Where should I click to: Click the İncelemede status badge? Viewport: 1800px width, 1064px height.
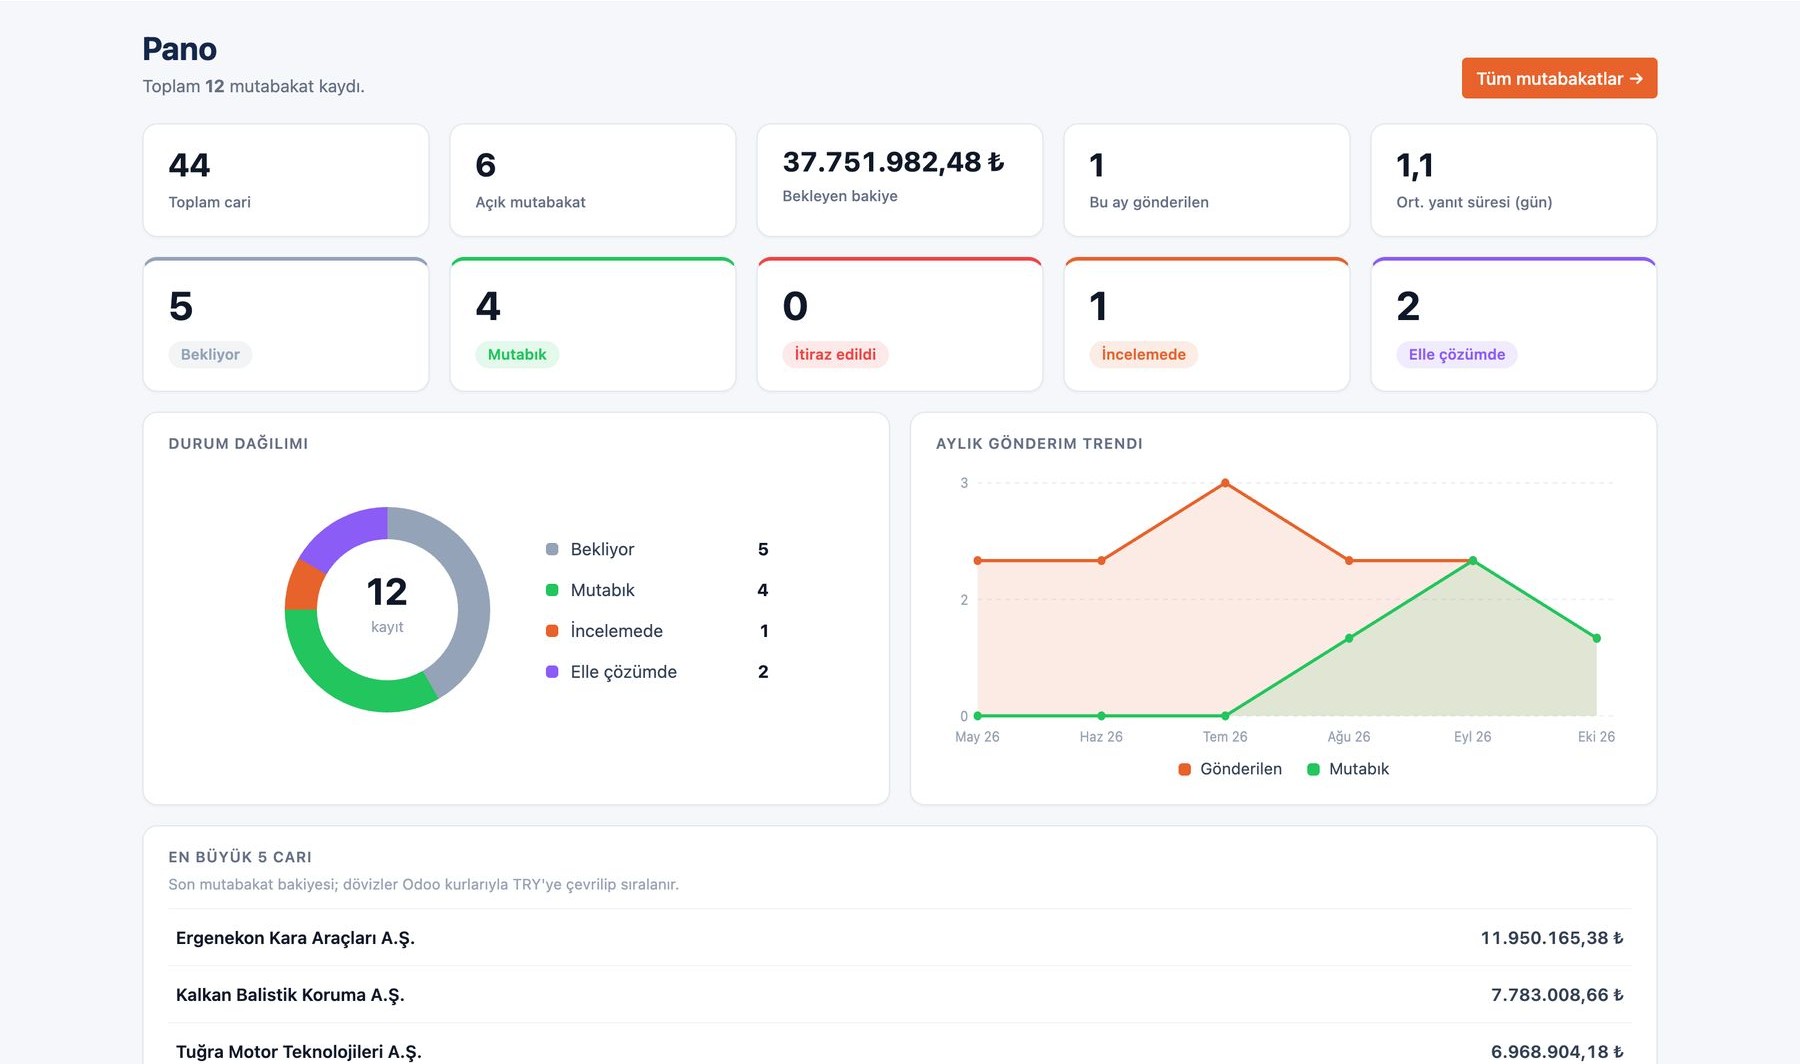1143,354
